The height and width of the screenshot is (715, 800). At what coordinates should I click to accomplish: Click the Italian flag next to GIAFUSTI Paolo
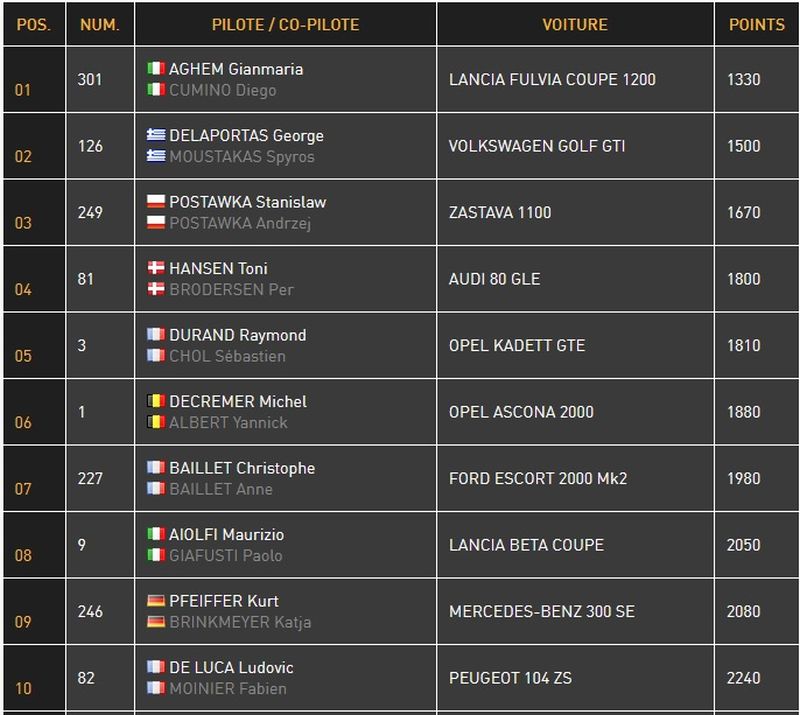pyautogui.click(x=155, y=555)
